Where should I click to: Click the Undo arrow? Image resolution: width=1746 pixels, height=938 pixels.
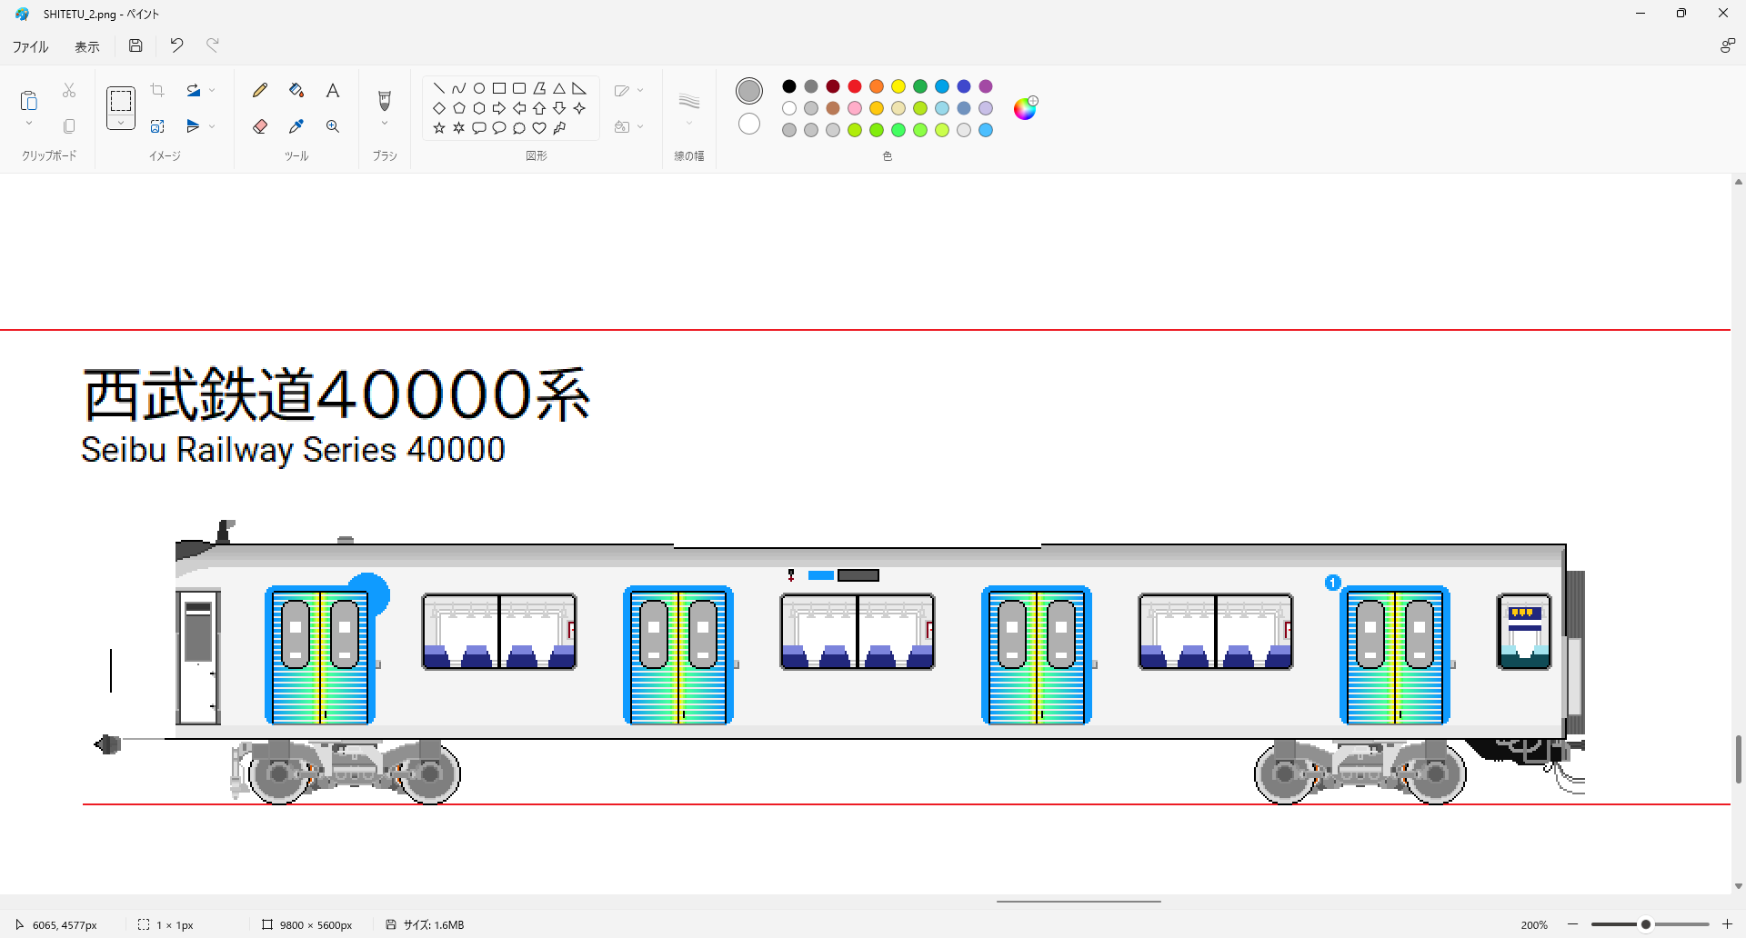tap(177, 46)
